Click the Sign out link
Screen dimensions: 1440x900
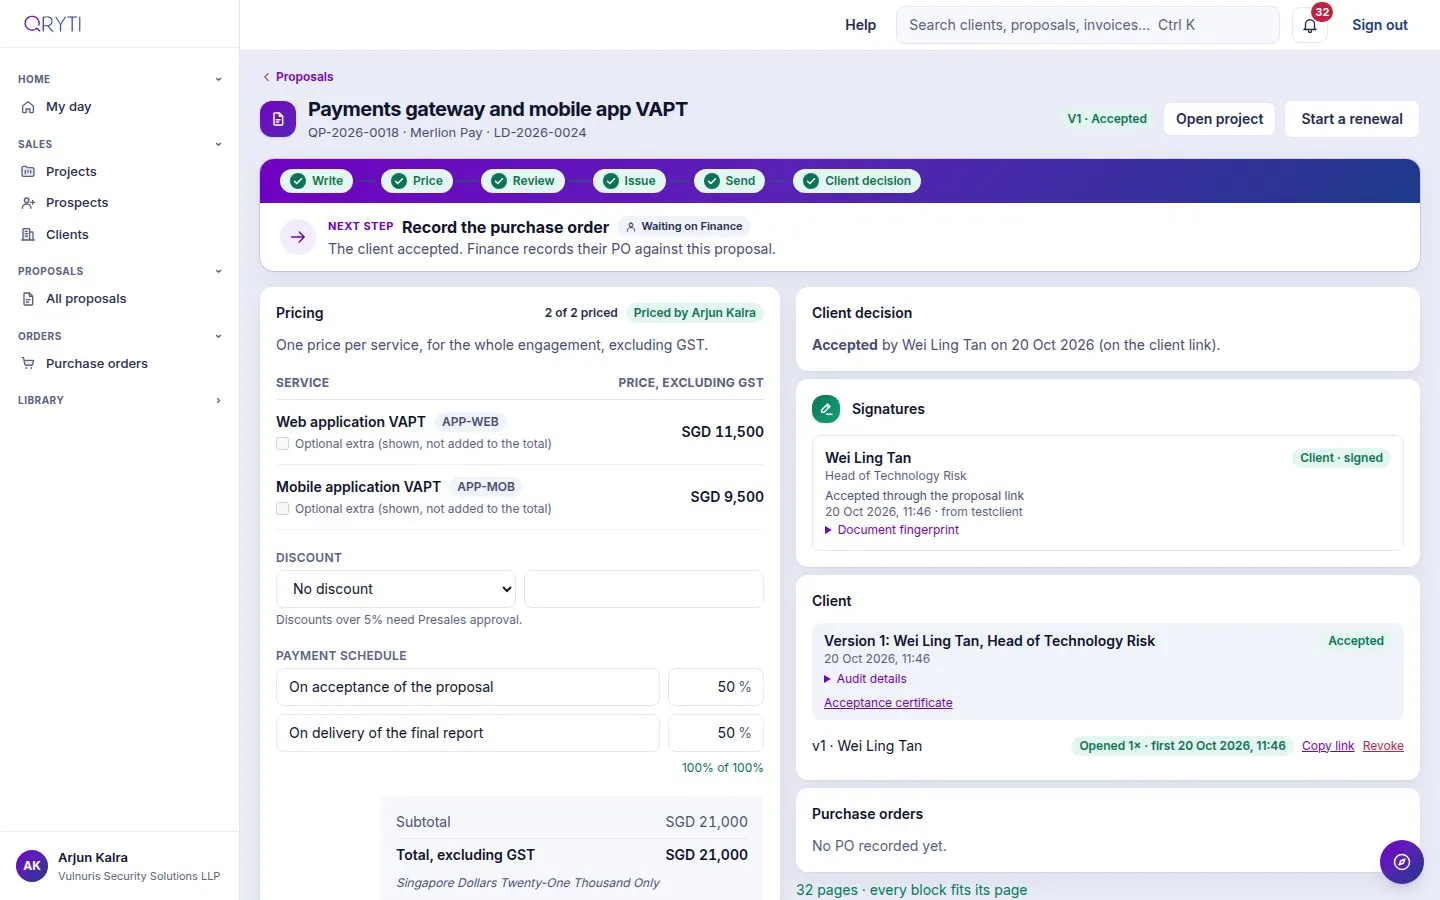coord(1380,25)
